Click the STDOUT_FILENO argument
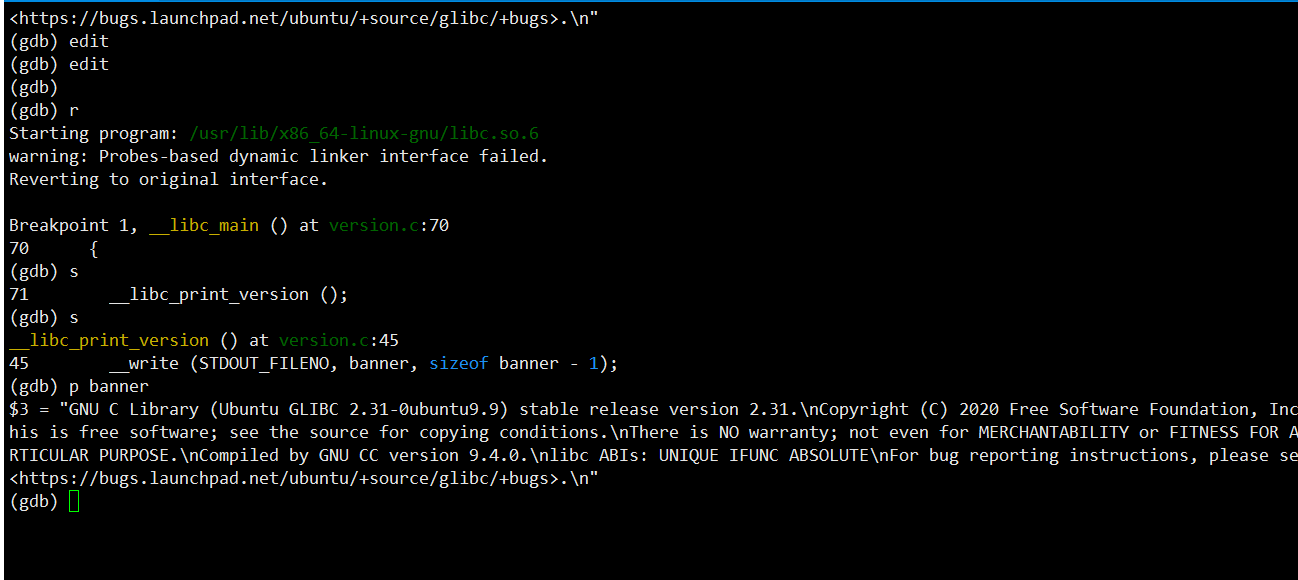The width and height of the screenshot is (1298, 580). pos(264,363)
